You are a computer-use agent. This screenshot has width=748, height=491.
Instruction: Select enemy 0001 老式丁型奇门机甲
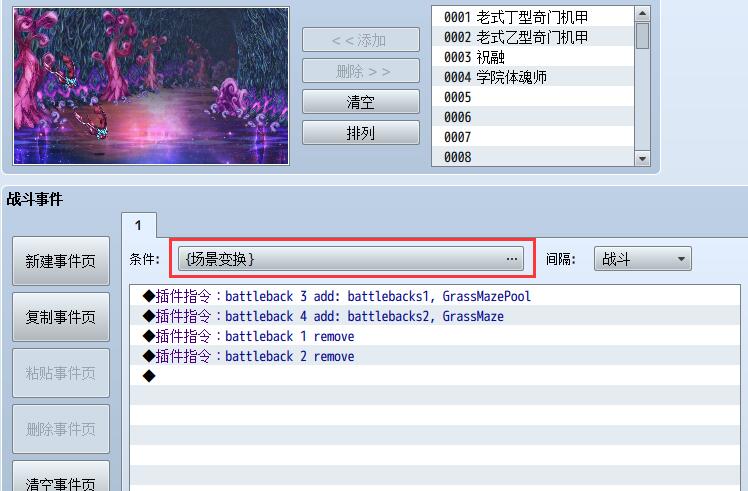(x=533, y=17)
